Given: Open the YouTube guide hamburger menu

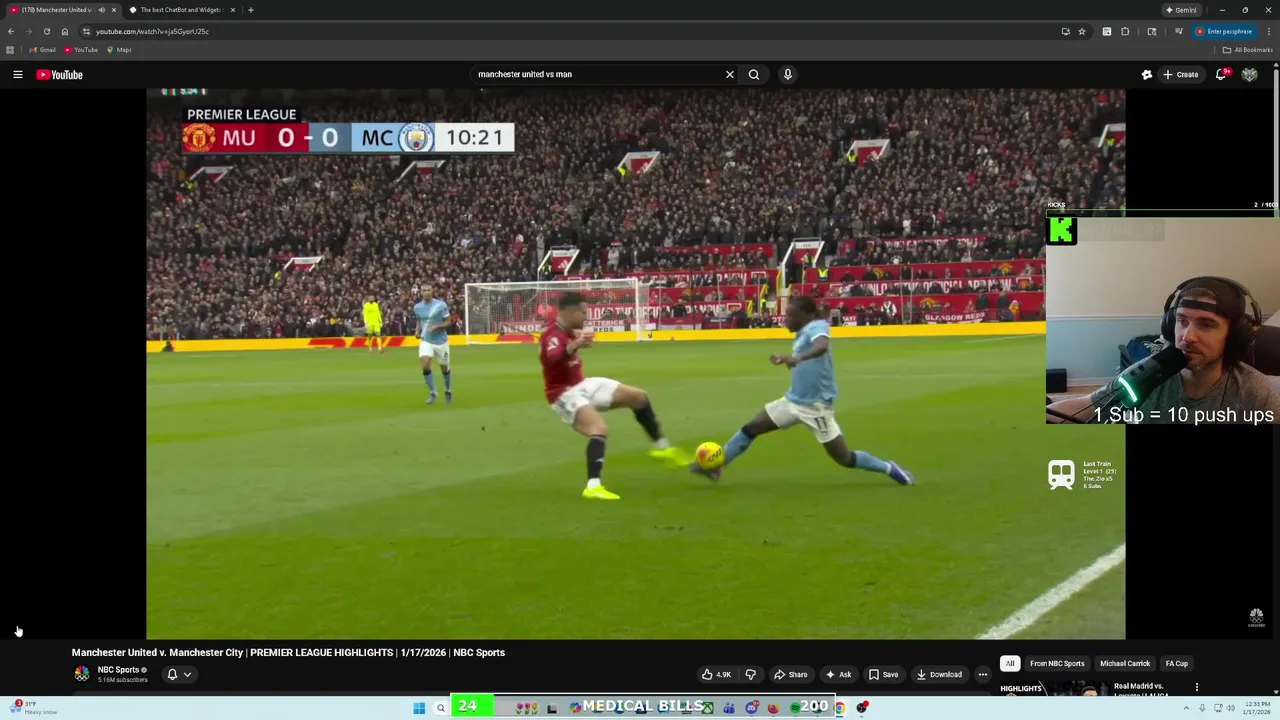Looking at the screenshot, I should [x=17, y=74].
